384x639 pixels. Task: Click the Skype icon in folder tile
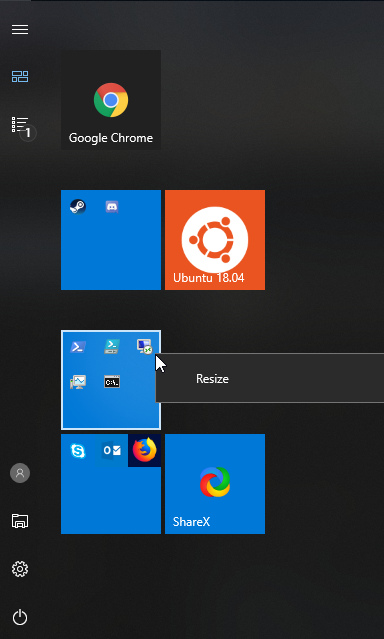pos(77,451)
